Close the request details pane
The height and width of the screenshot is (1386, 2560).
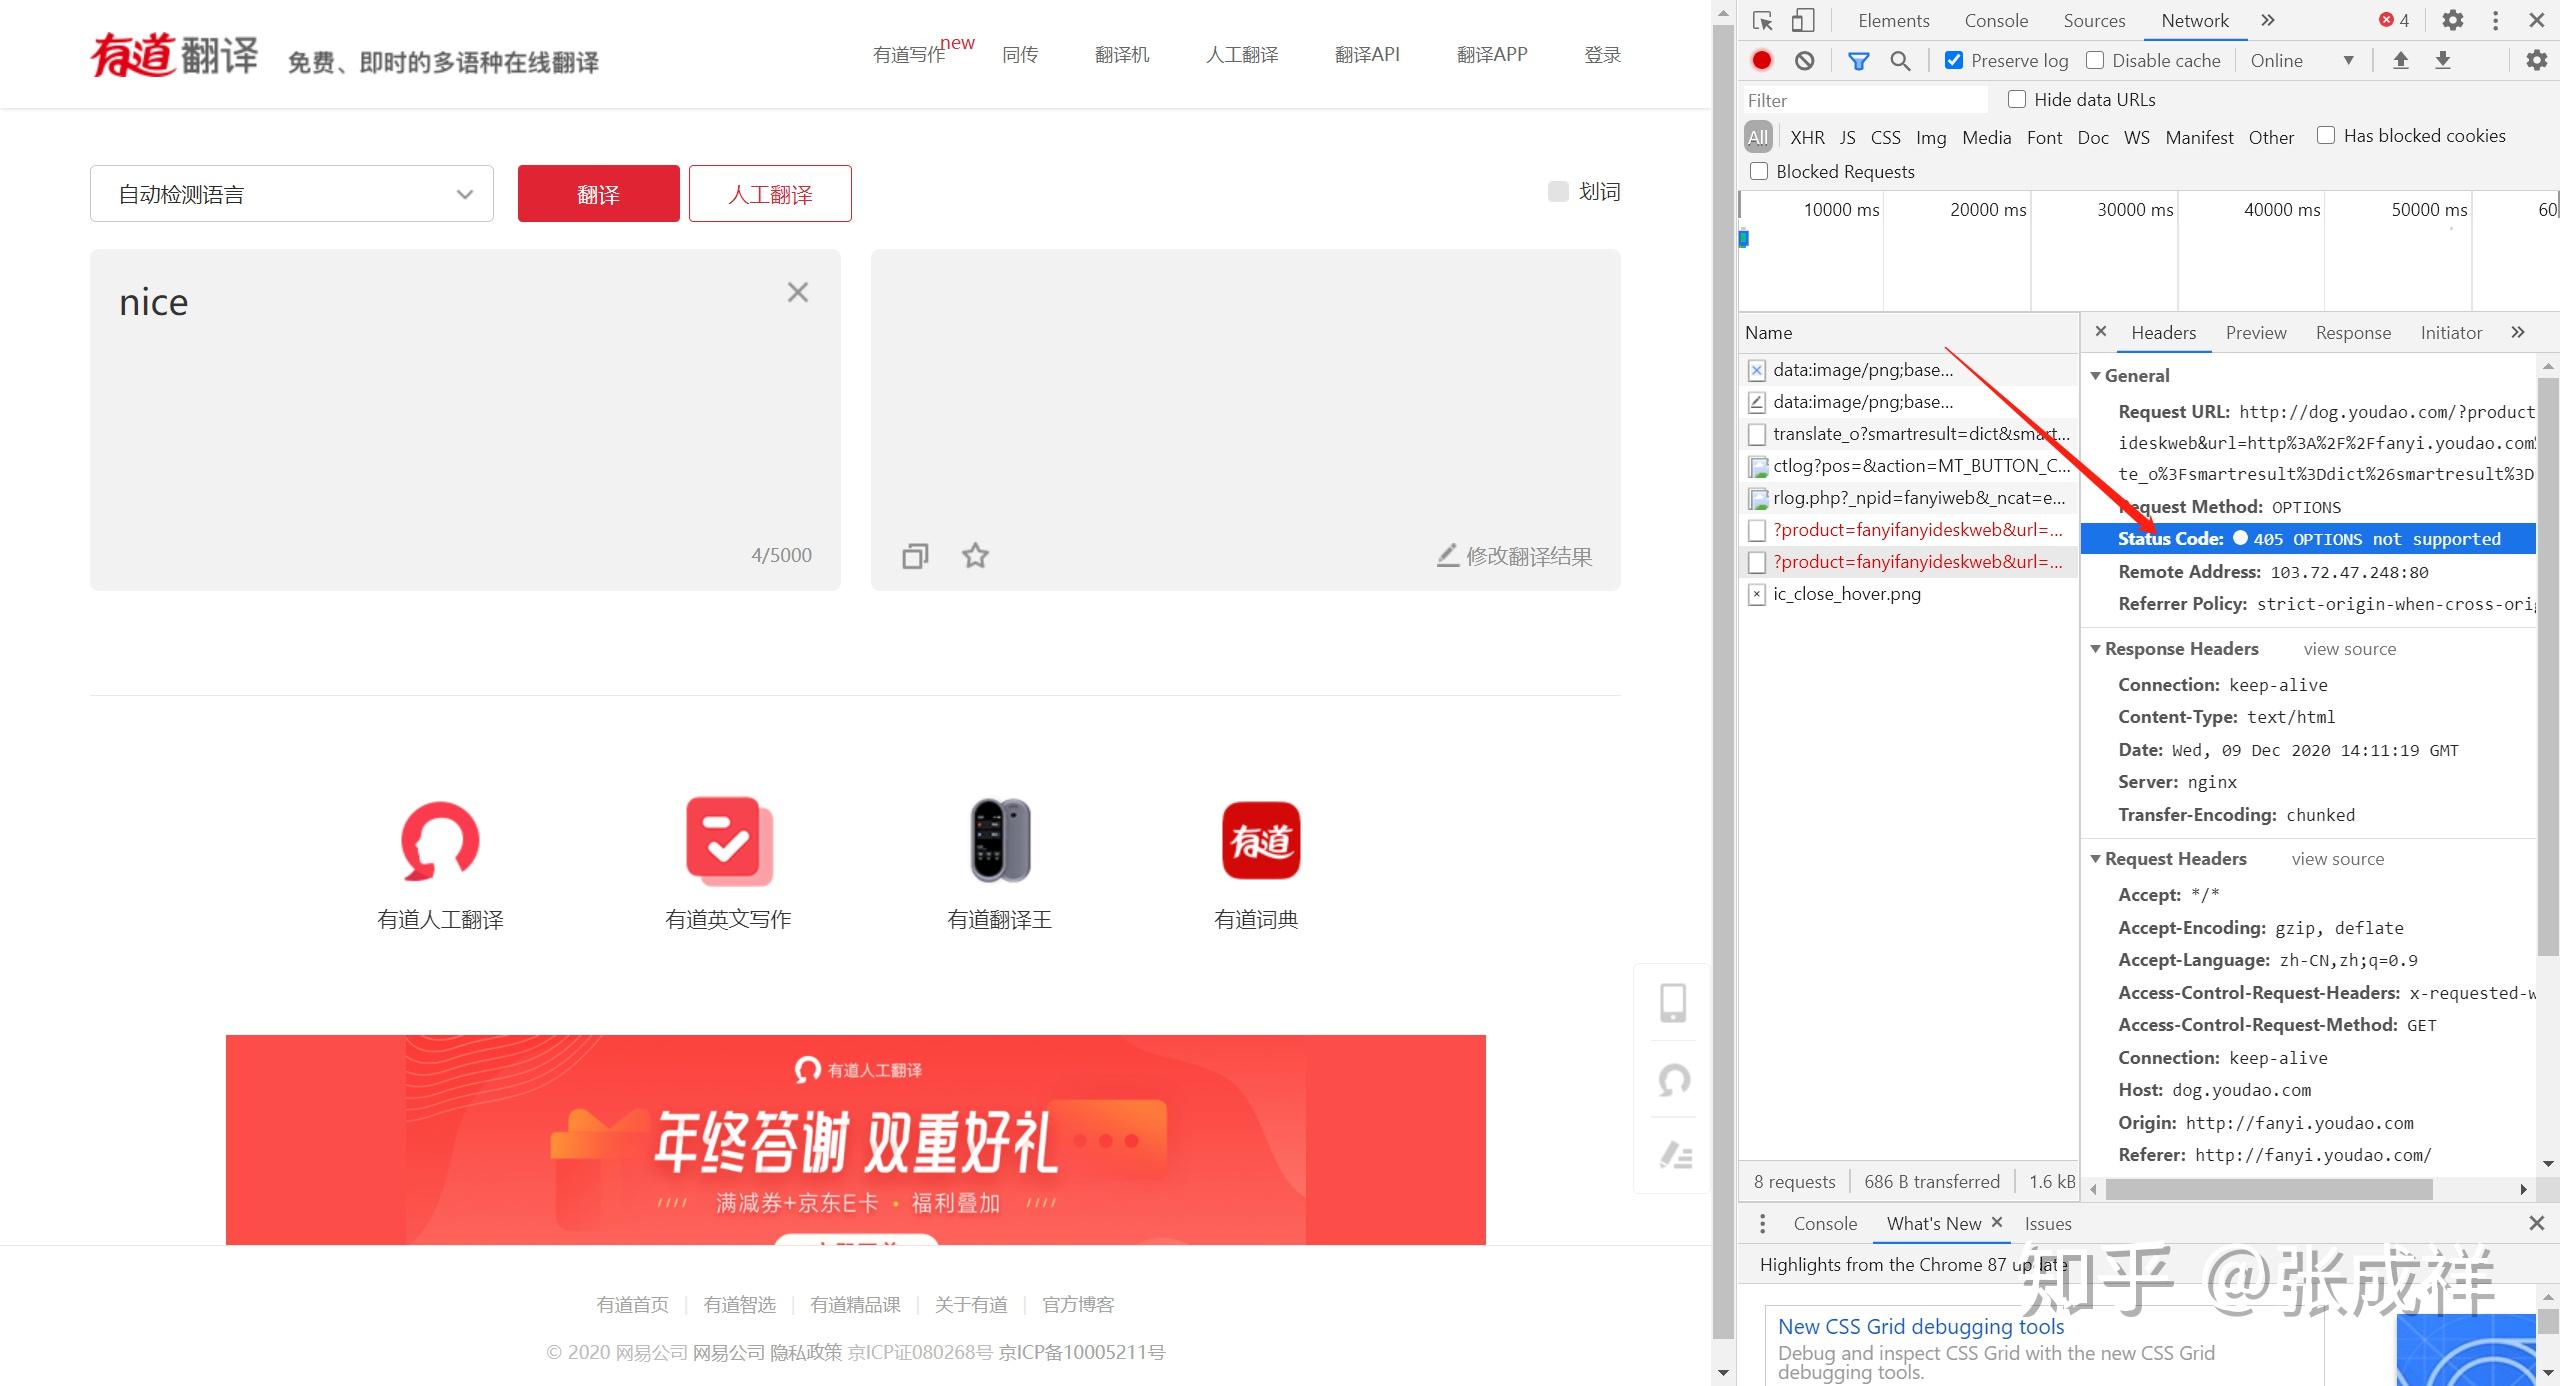click(2101, 331)
